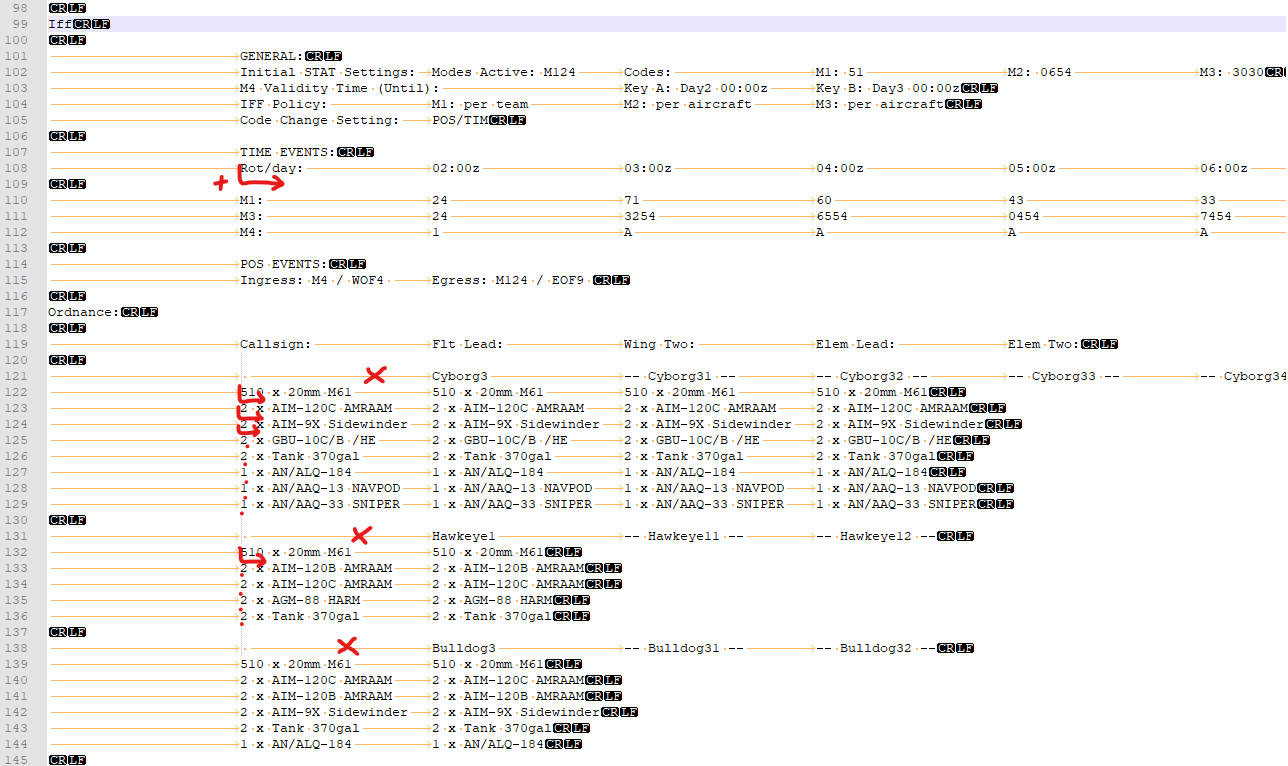This screenshot has height=766, width=1288.
Task: Click the 'Elem Two:' column header
Action: click(1044, 344)
